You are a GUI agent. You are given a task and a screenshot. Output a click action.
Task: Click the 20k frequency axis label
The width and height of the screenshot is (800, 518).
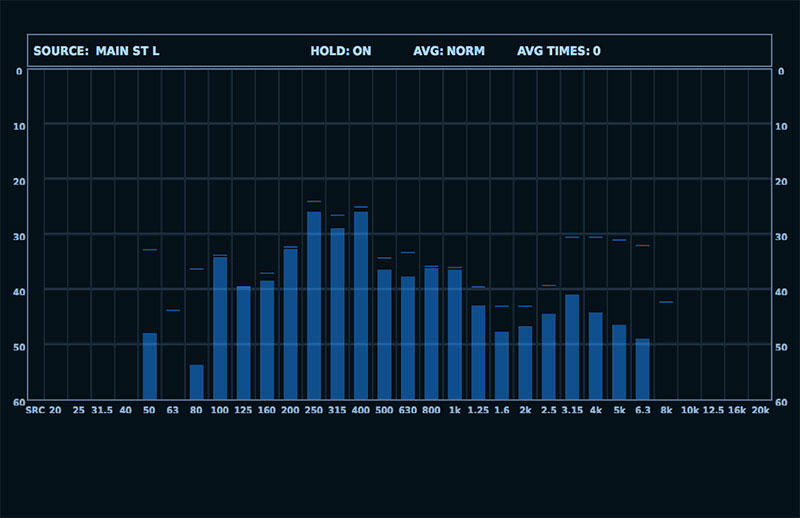coord(760,410)
